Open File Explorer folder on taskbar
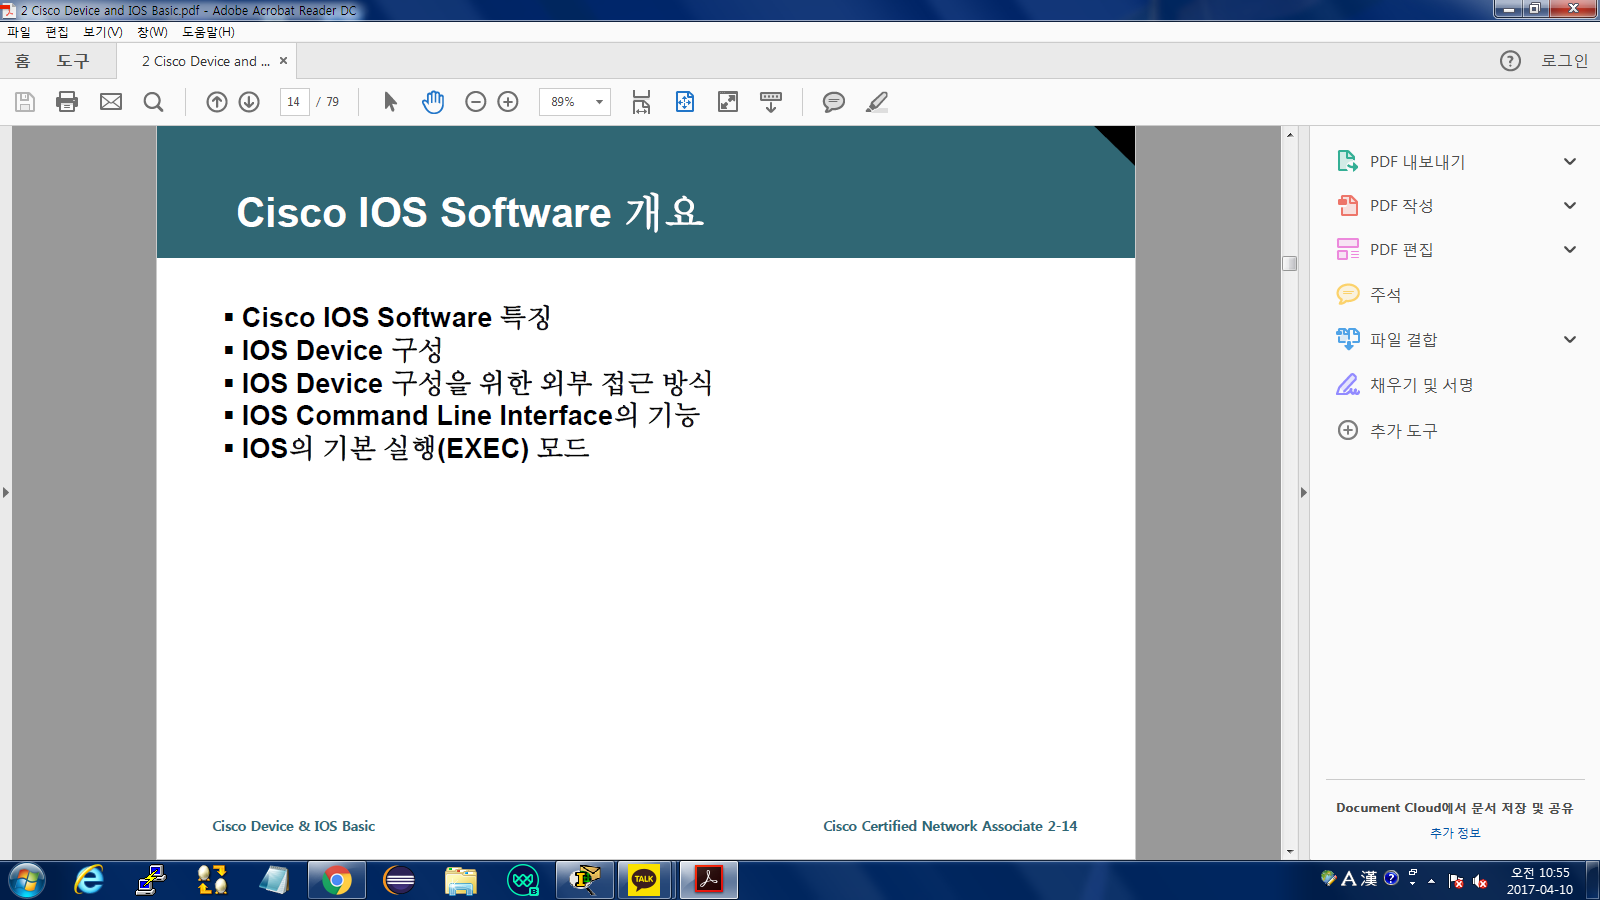Image resolution: width=1600 pixels, height=900 pixels. click(461, 880)
